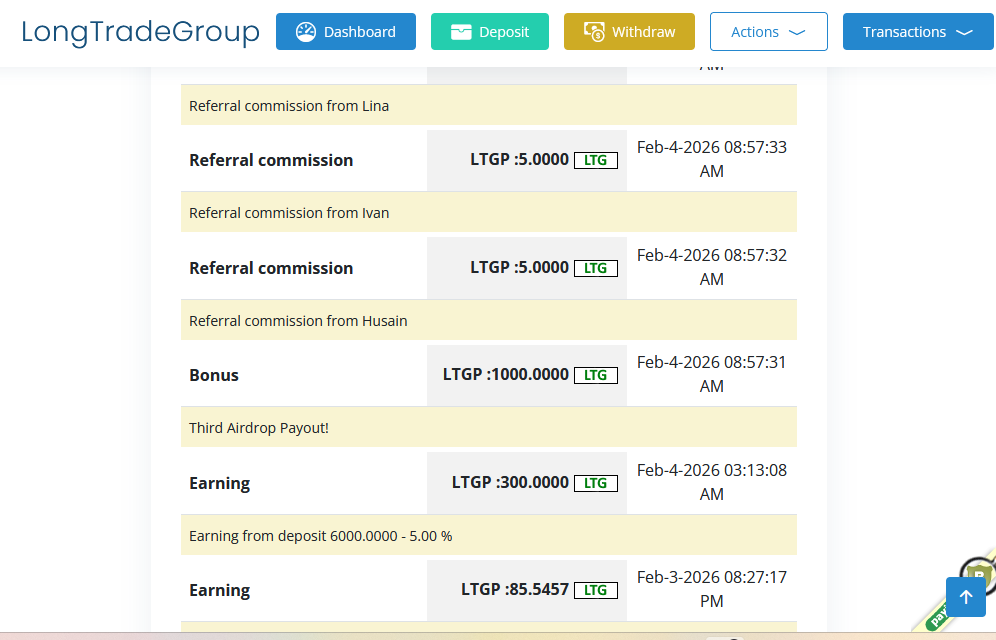Click the Dashboard speedometer icon
This screenshot has width=996, height=640.
(x=306, y=32)
